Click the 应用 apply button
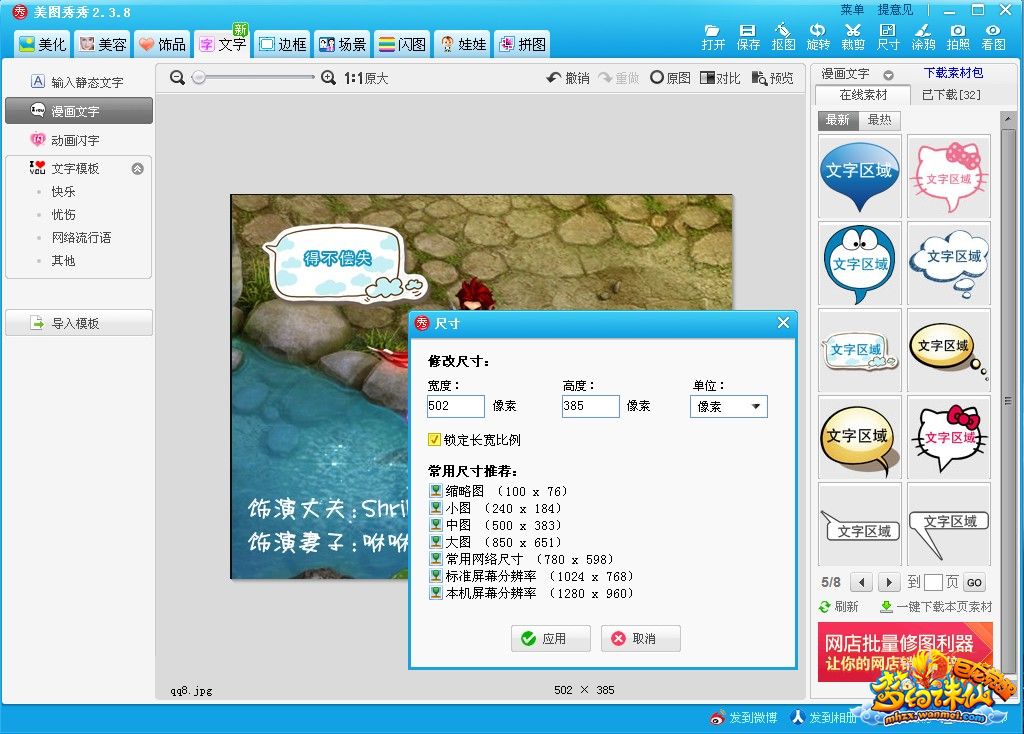Image resolution: width=1024 pixels, height=734 pixels. [x=550, y=638]
